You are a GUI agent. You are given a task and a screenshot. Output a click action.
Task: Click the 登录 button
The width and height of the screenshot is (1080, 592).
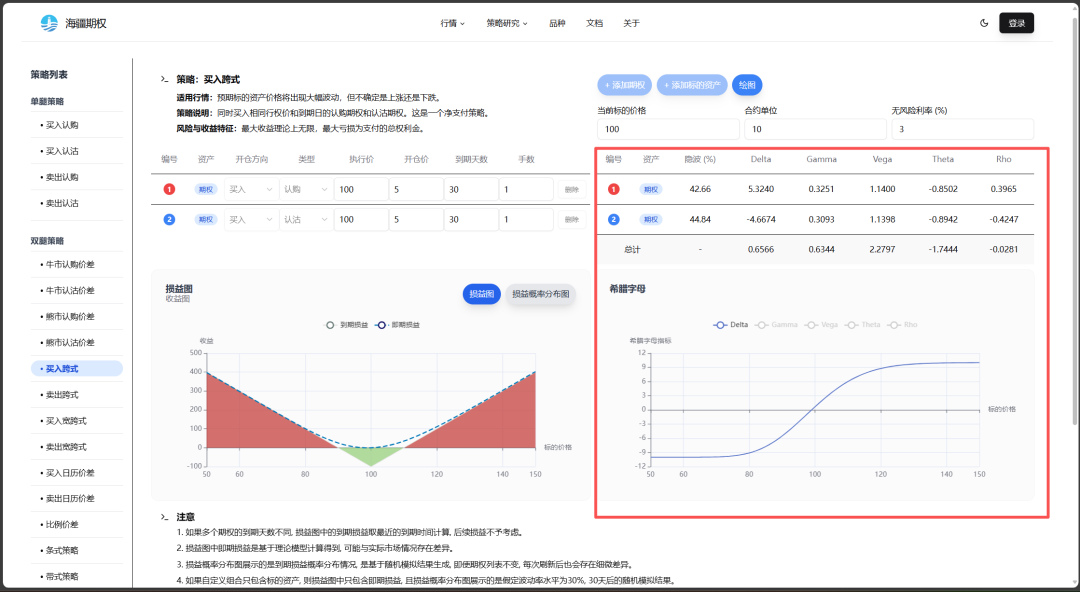pos(1016,23)
